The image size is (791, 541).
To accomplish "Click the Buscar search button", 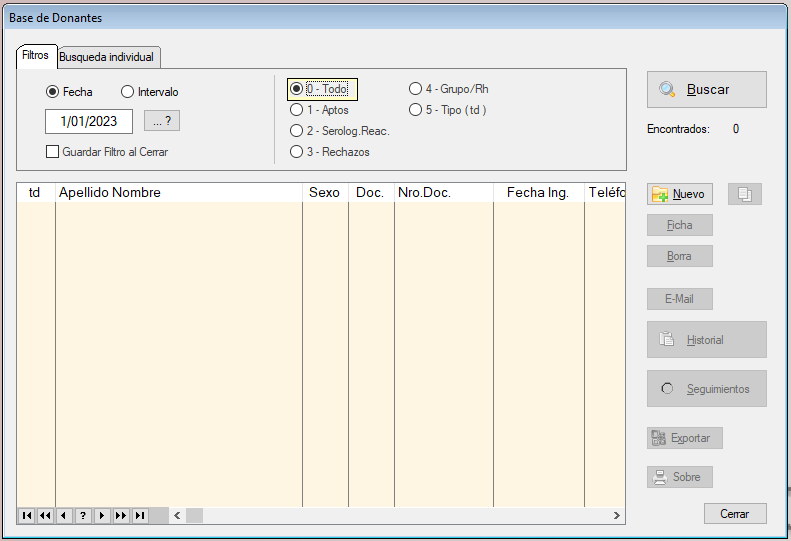I will (706, 89).
